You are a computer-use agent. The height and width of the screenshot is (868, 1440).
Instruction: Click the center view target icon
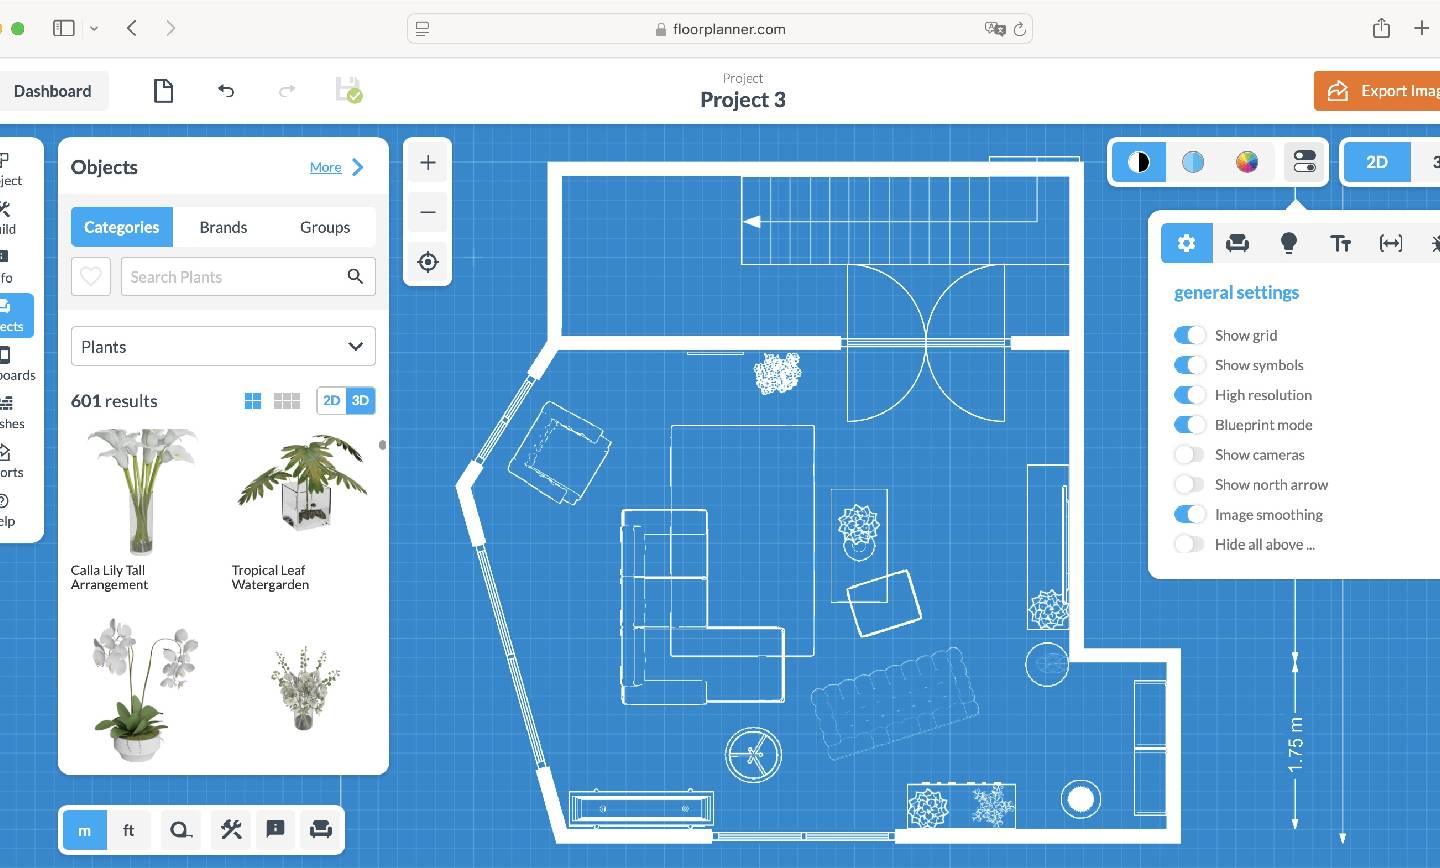click(x=428, y=262)
